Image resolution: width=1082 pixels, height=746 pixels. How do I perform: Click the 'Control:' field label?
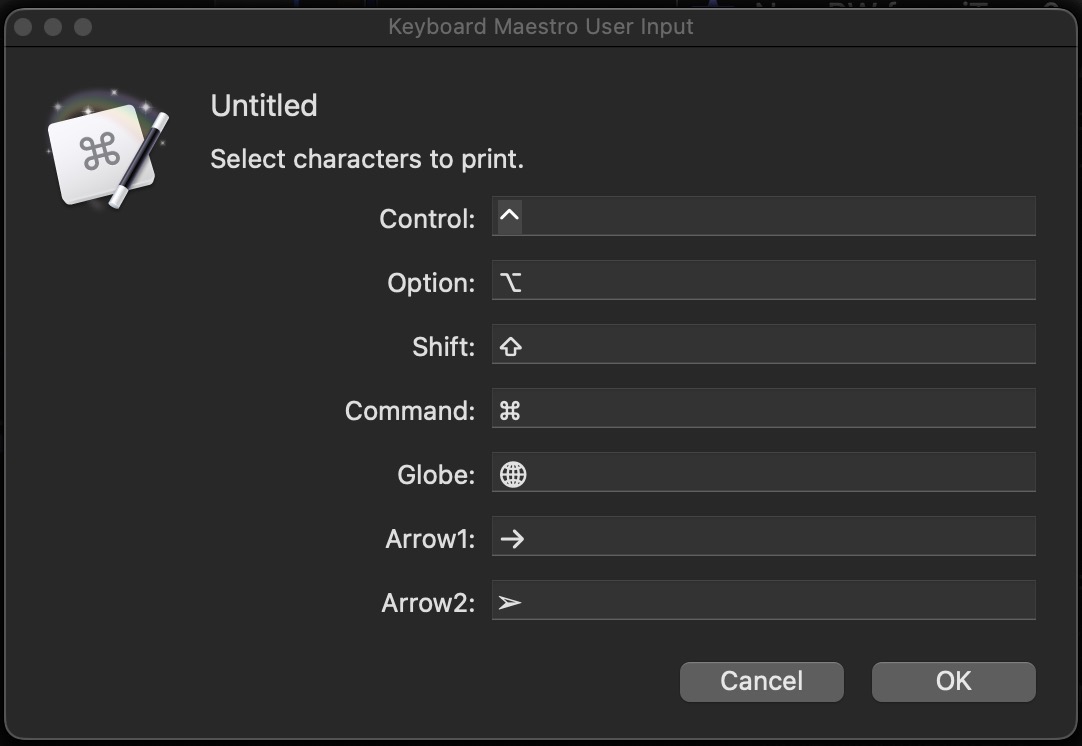[x=427, y=219]
